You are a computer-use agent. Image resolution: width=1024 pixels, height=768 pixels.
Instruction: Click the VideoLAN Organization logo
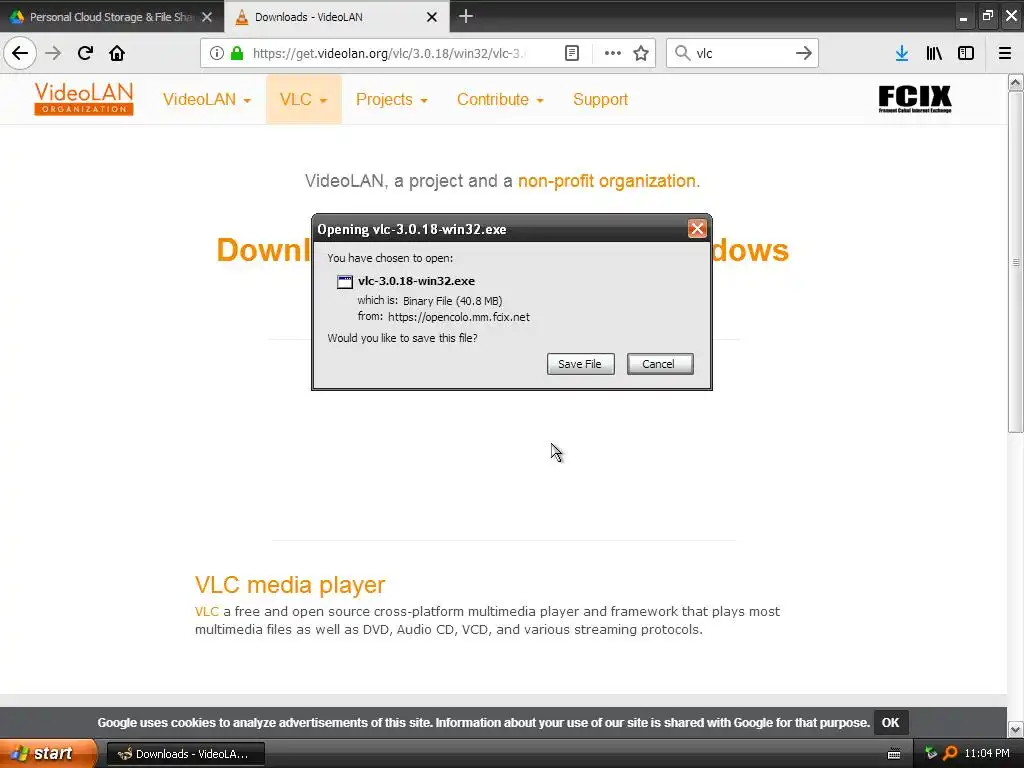tap(84, 99)
